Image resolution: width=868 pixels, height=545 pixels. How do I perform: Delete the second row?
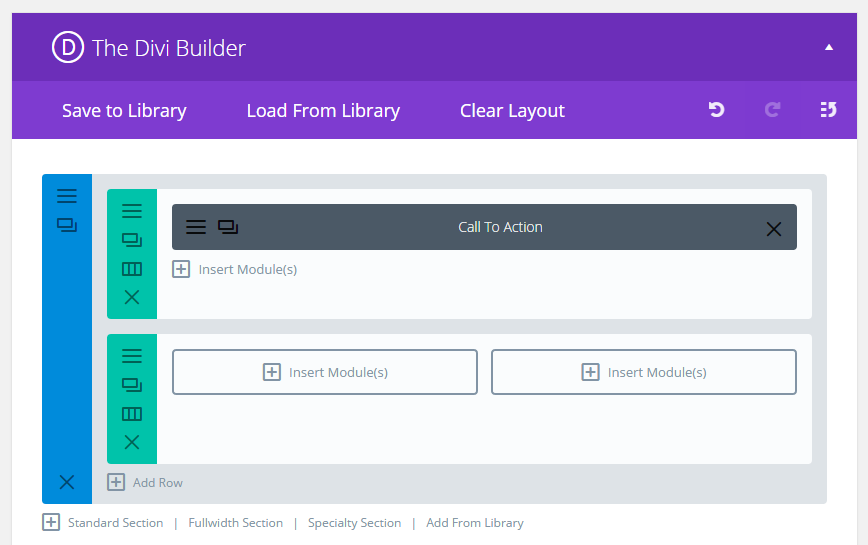pos(132,442)
